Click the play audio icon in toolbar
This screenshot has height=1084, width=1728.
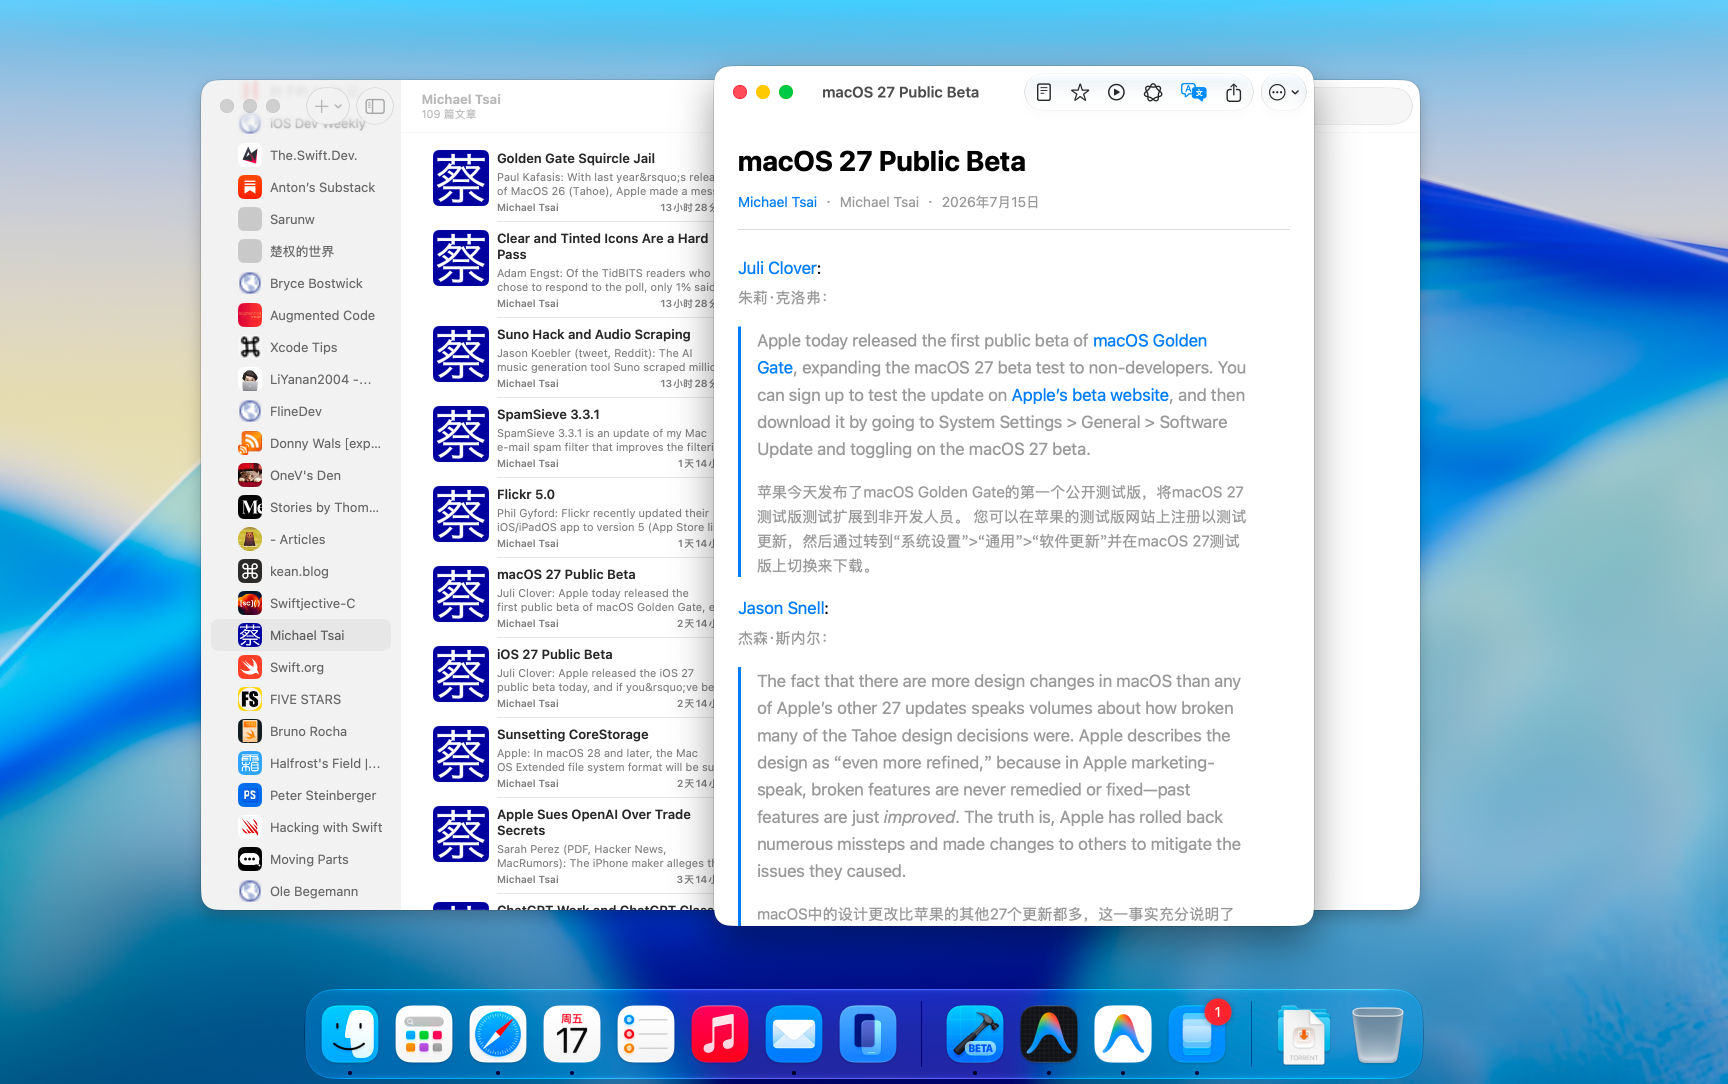(1116, 92)
